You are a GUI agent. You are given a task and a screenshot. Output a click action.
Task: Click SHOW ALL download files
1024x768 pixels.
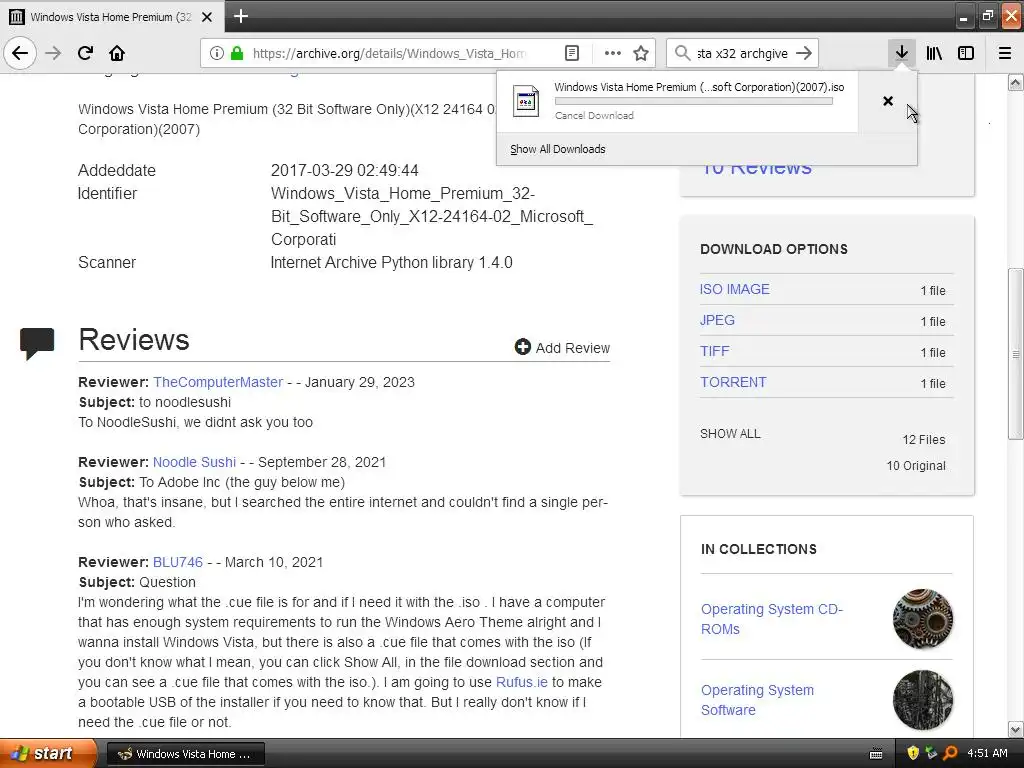point(730,434)
